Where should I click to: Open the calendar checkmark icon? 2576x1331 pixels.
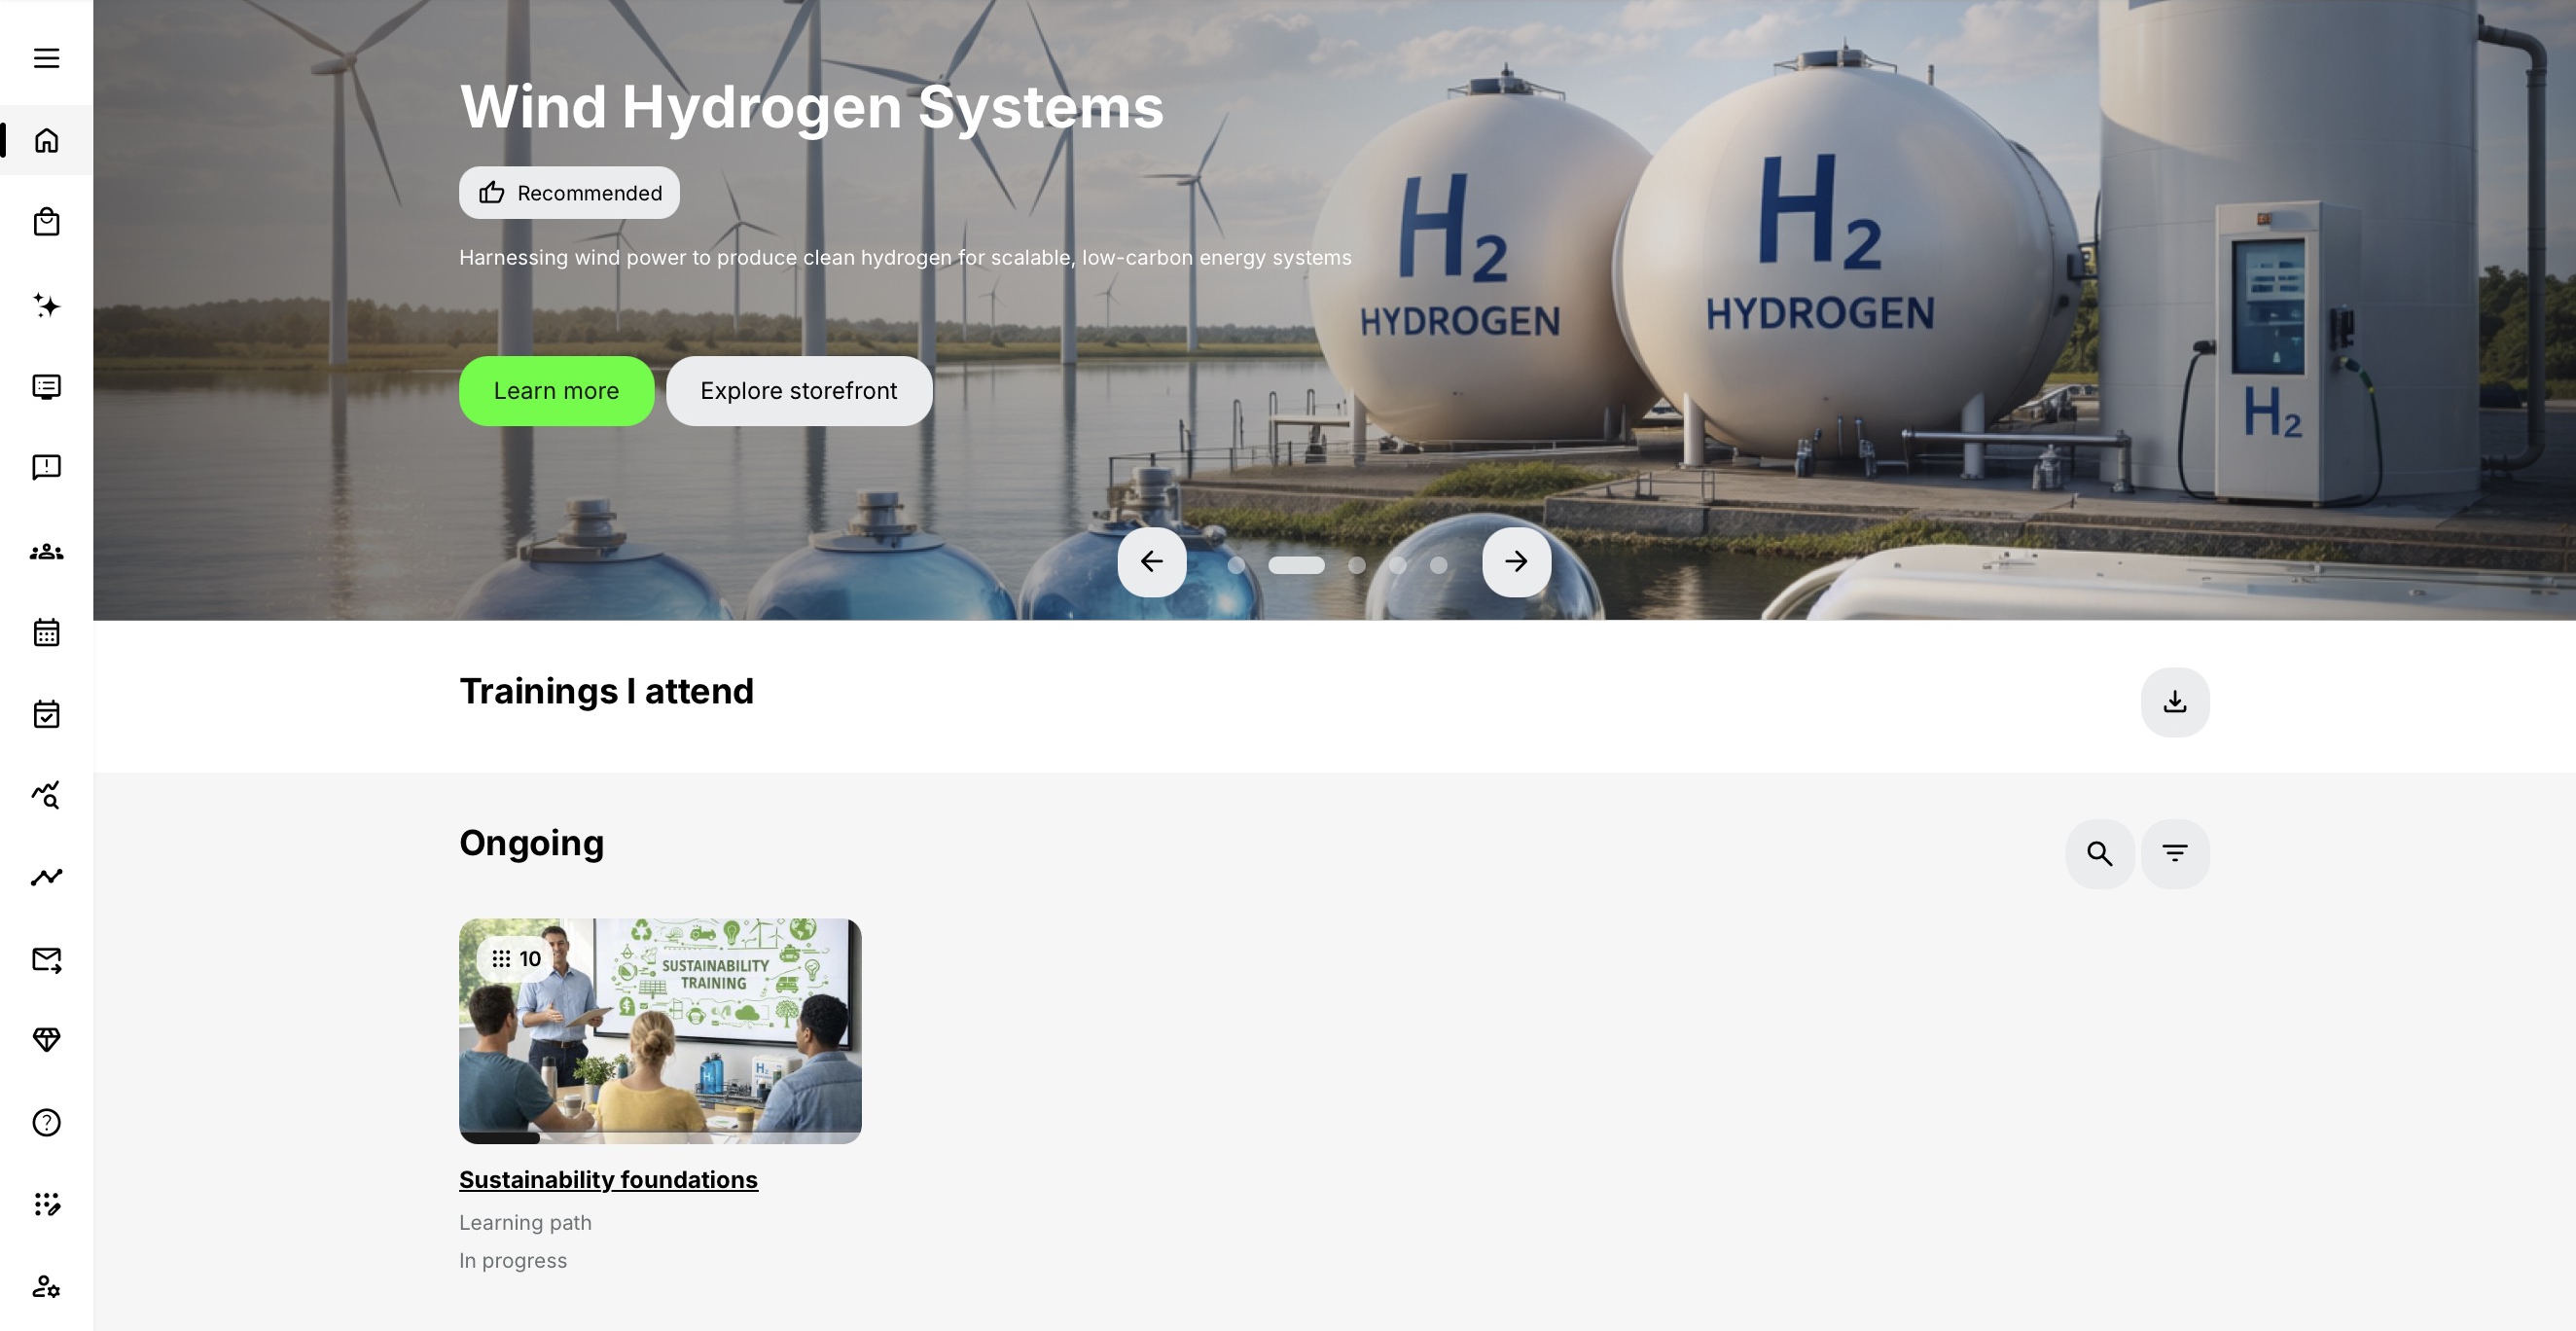coord(46,714)
